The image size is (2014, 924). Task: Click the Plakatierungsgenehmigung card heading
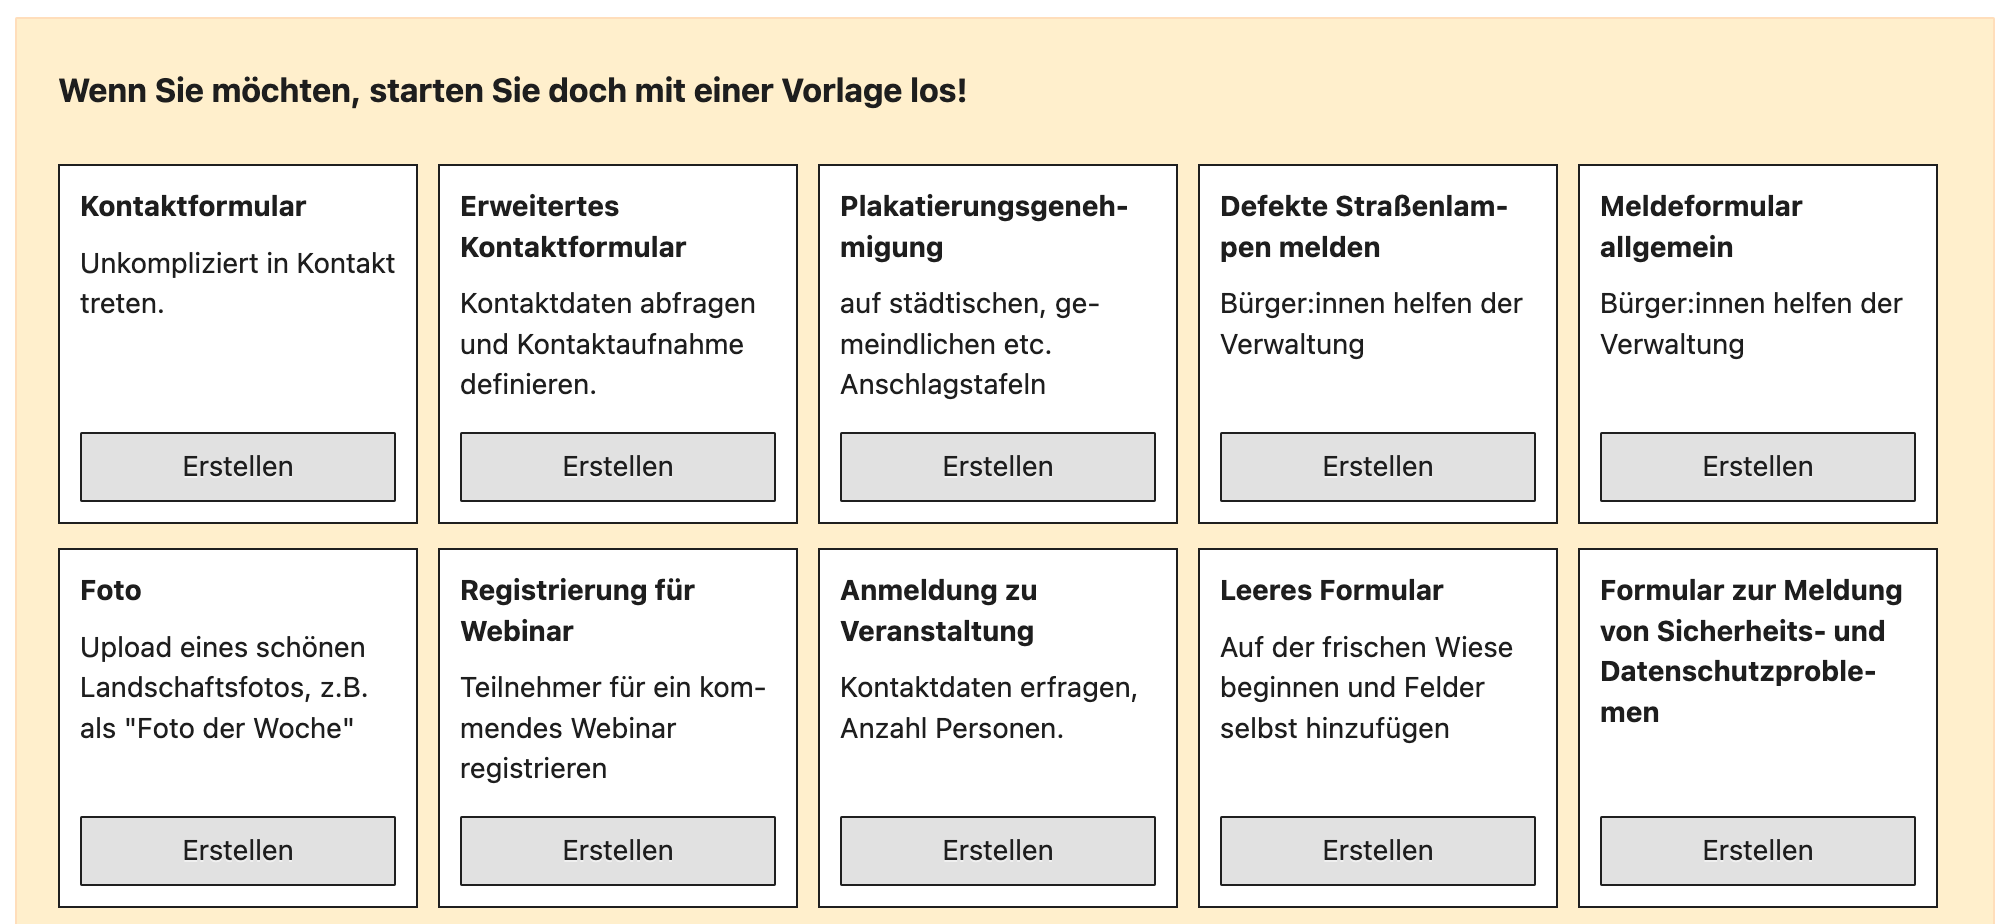(984, 227)
